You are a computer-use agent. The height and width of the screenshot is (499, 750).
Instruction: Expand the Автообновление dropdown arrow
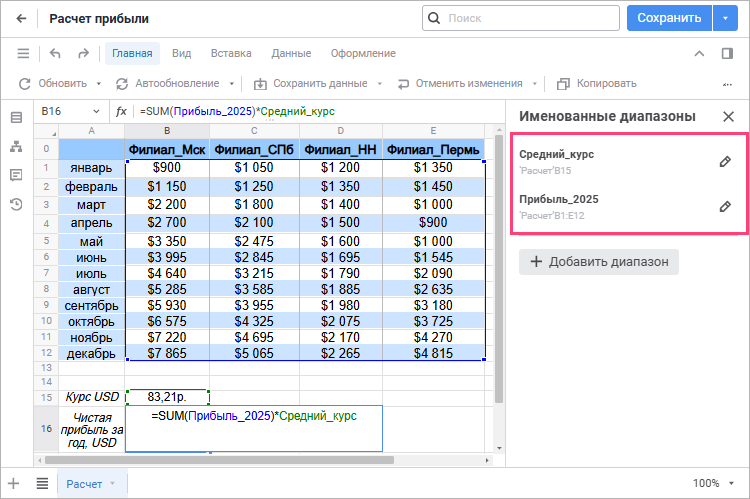[x=232, y=84]
